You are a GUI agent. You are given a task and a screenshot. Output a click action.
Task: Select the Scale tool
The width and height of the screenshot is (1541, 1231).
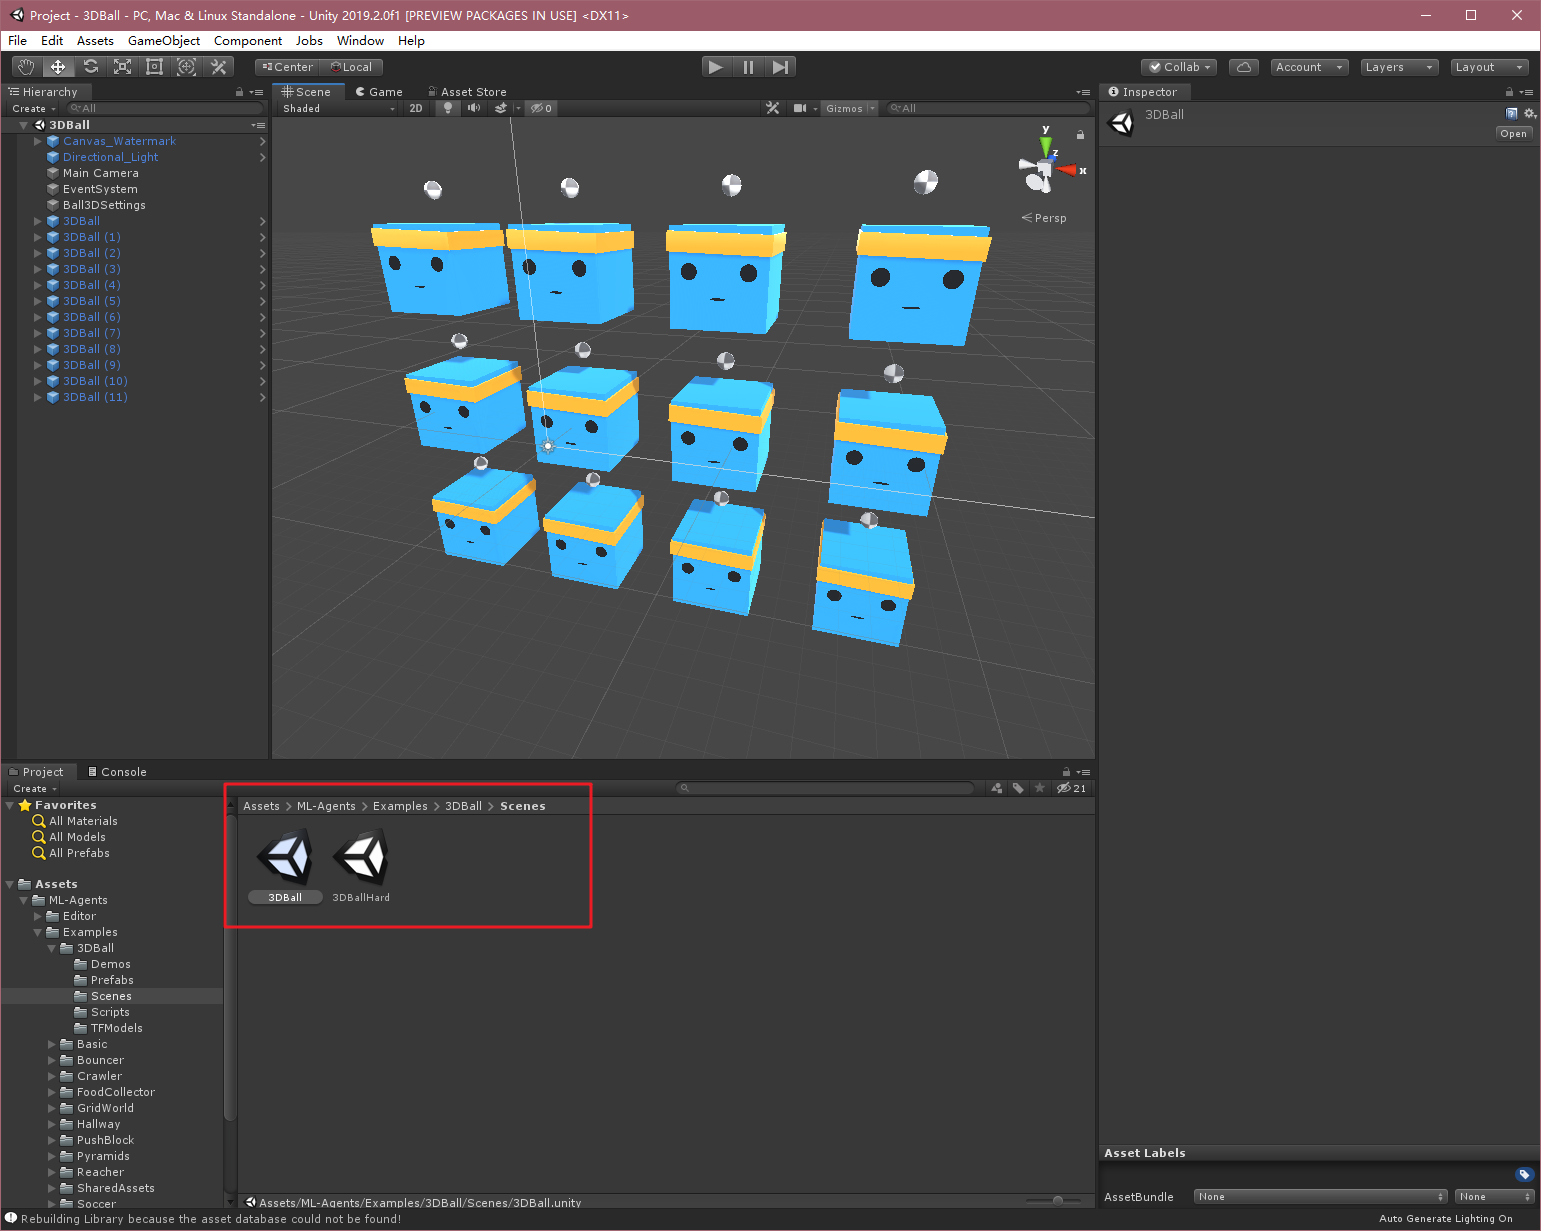(x=122, y=67)
